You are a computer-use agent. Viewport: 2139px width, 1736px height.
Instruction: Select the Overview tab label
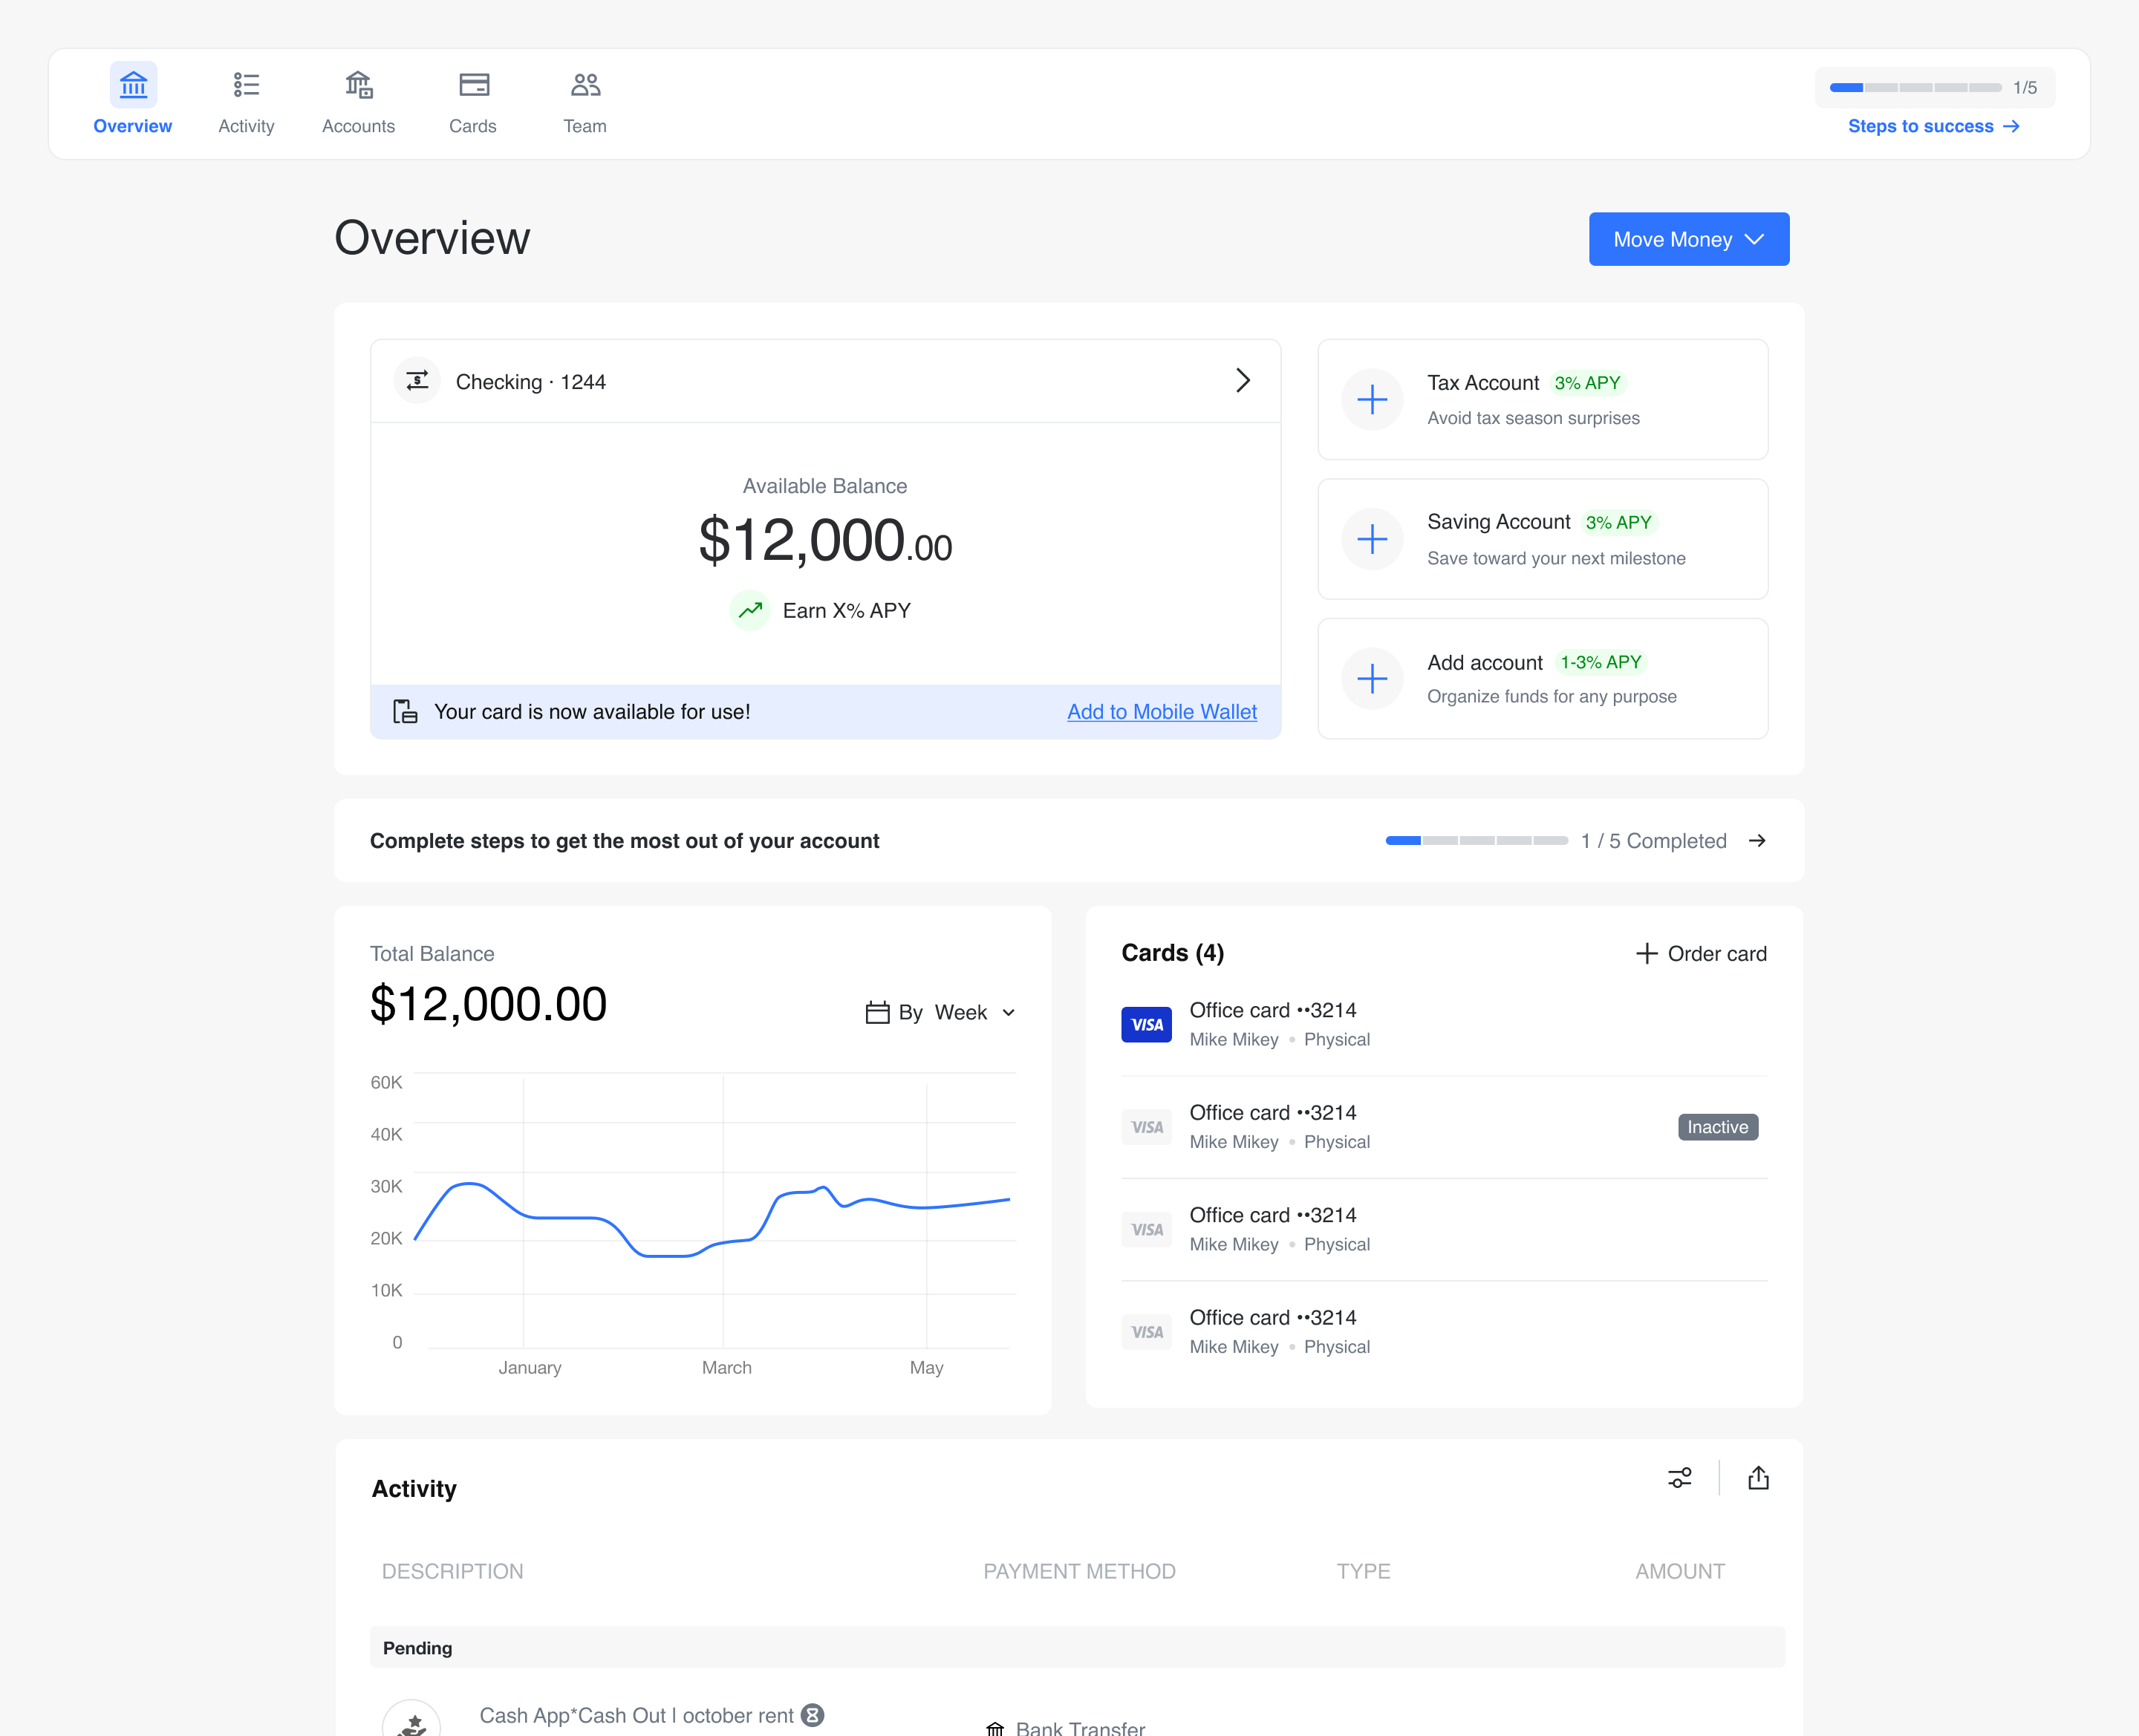tap(133, 126)
